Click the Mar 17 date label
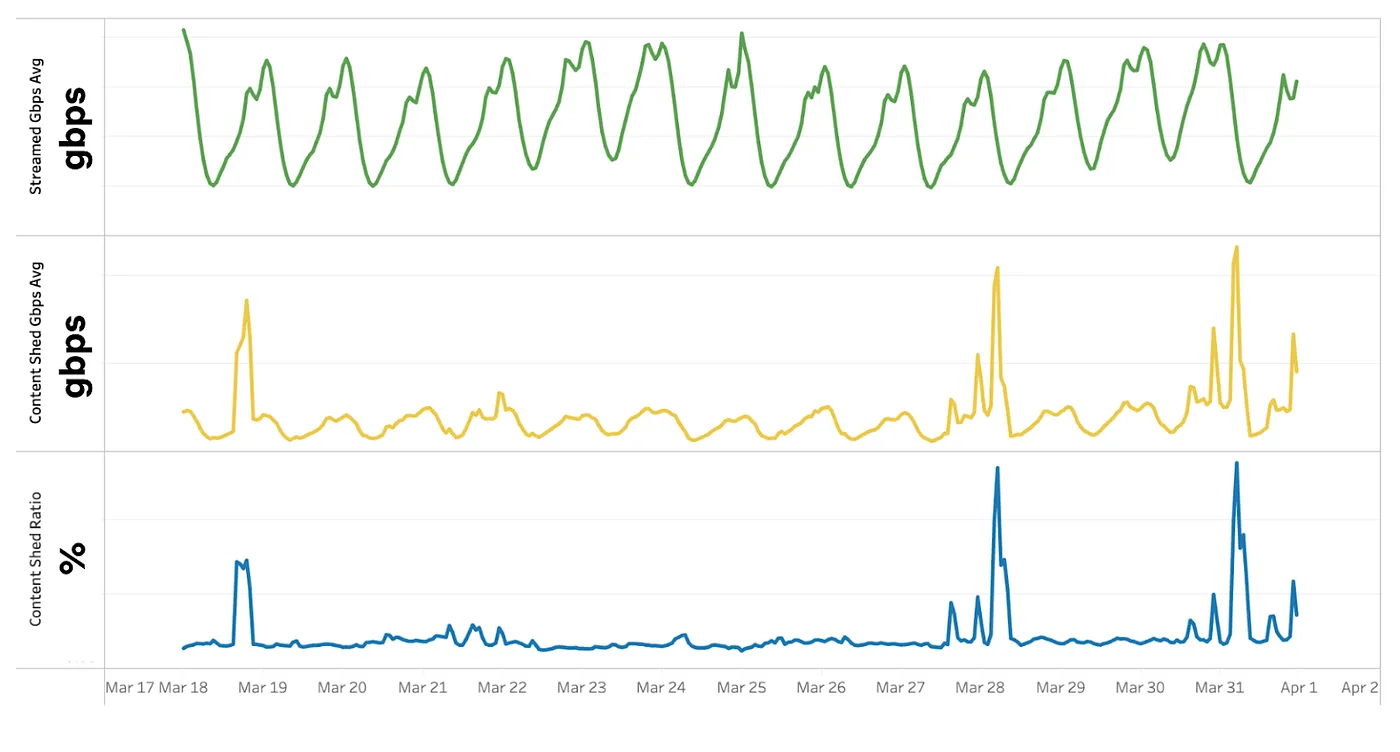Viewport: 1400px width, 752px height. (130, 688)
